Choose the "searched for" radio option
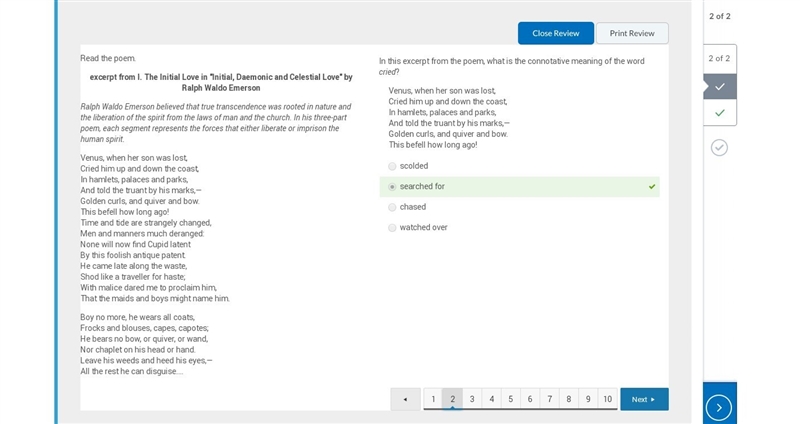The image size is (800, 424). click(x=392, y=187)
